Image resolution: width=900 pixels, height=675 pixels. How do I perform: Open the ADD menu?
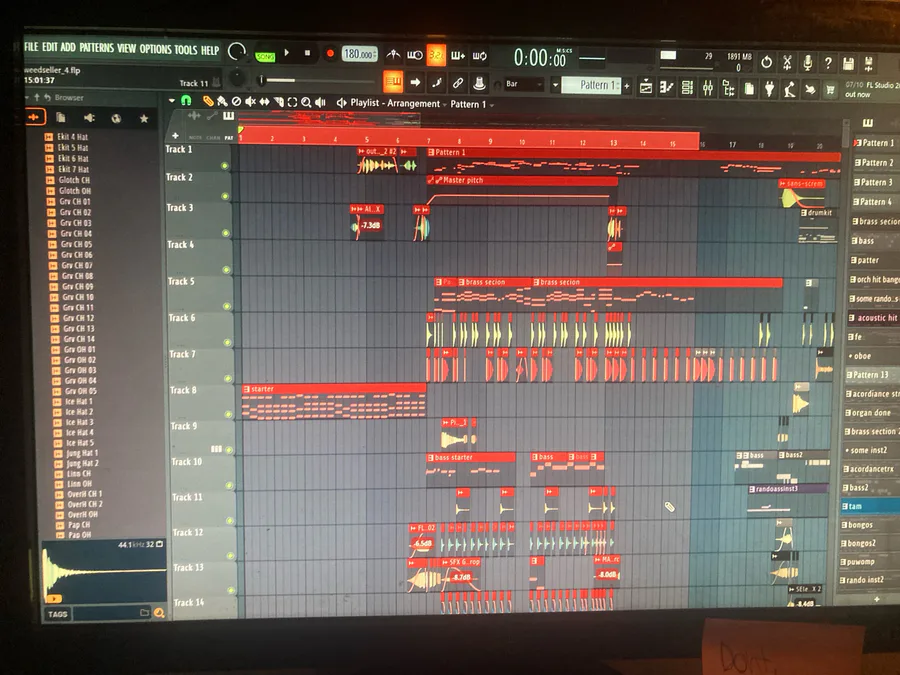(68, 47)
